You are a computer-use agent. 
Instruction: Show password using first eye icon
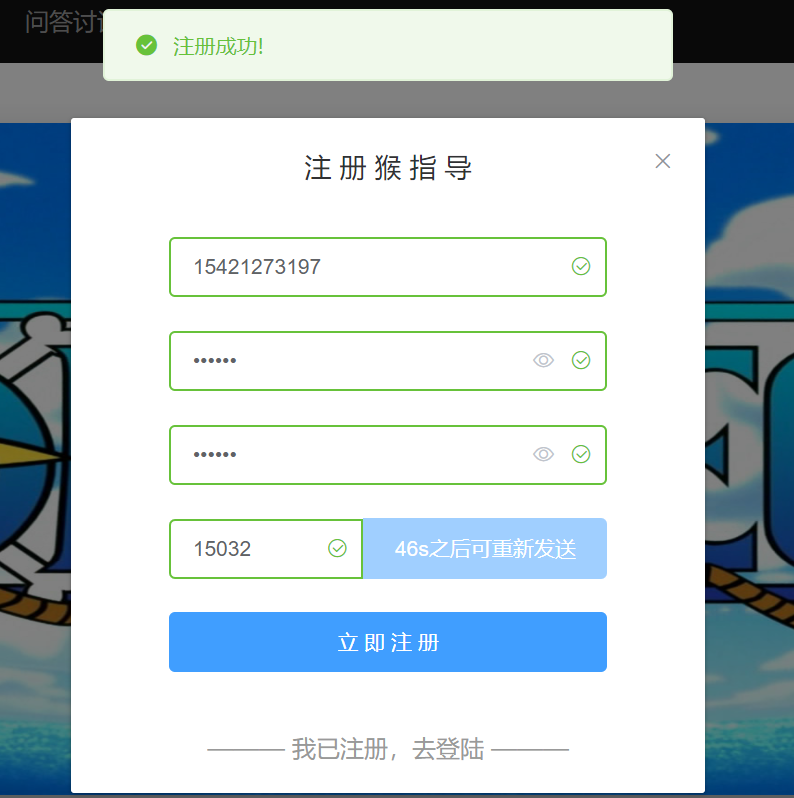tap(543, 360)
